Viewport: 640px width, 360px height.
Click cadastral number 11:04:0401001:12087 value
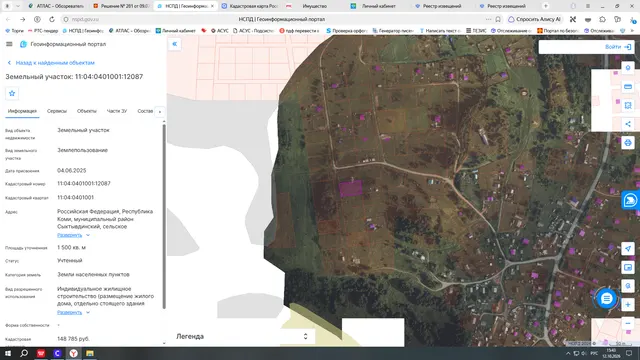pos(84,184)
